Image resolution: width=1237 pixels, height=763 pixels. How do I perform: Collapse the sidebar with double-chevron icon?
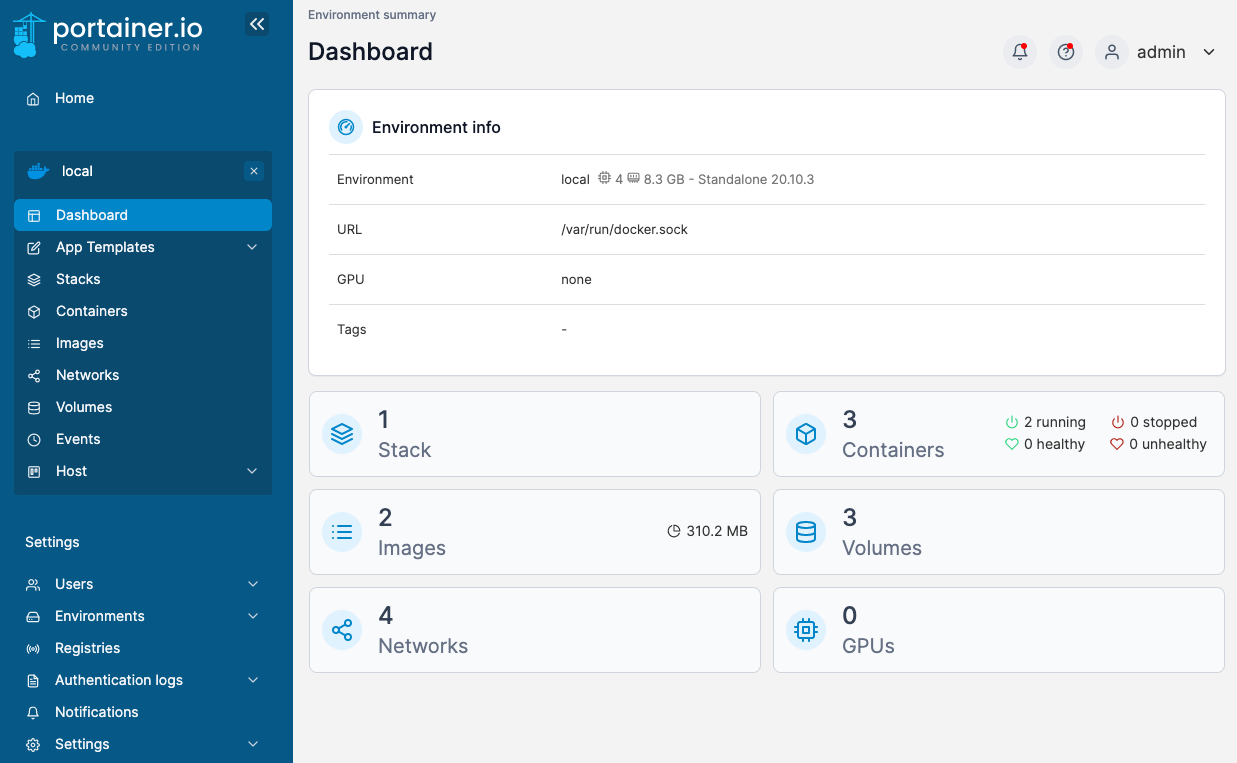pyautogui.click(x=257, y=24)
